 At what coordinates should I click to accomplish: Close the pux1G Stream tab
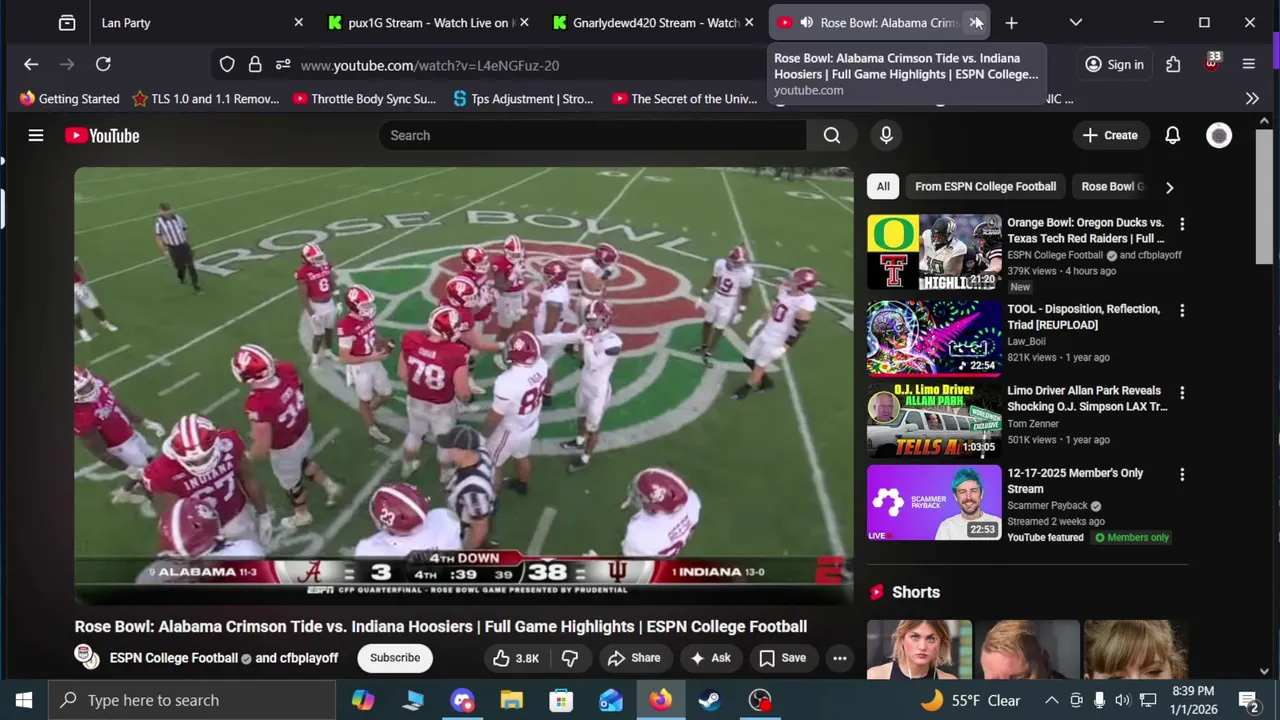point(525,22)
